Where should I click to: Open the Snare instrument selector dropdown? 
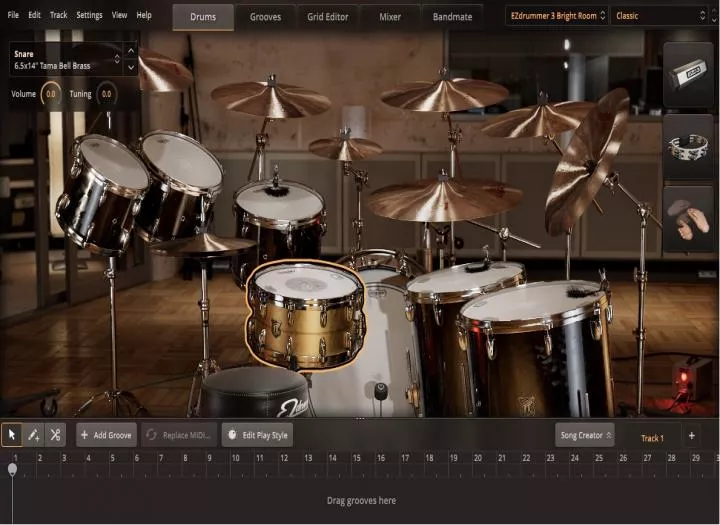(67, 59)
